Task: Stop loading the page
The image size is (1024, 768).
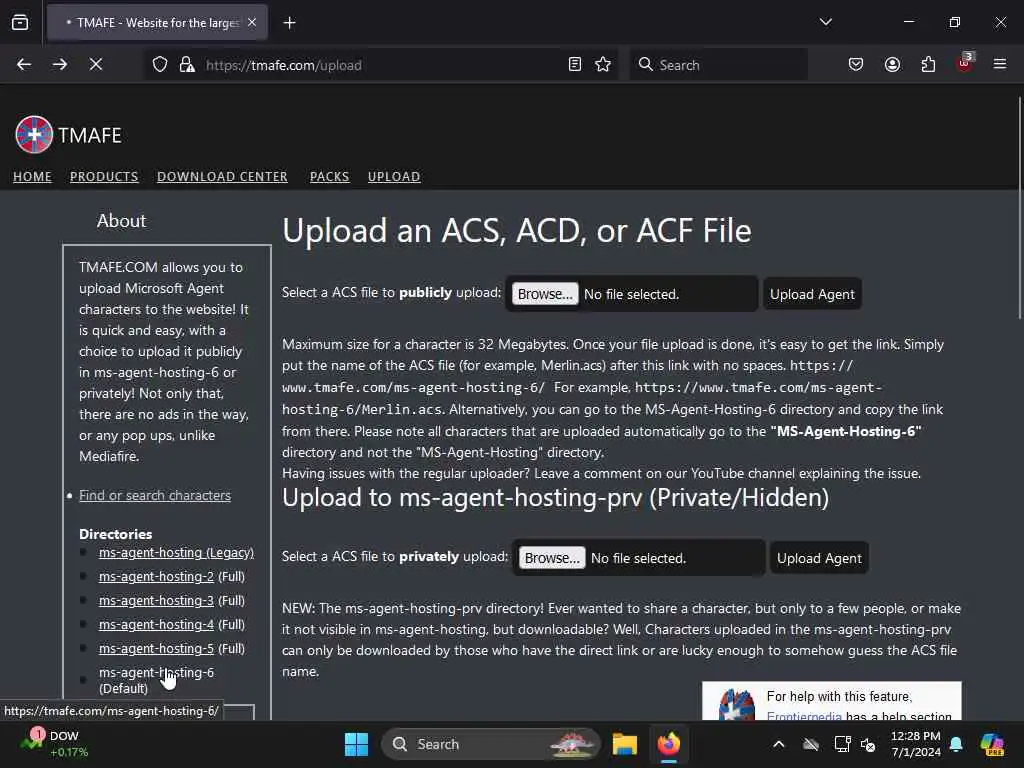Action: (96, 65)
